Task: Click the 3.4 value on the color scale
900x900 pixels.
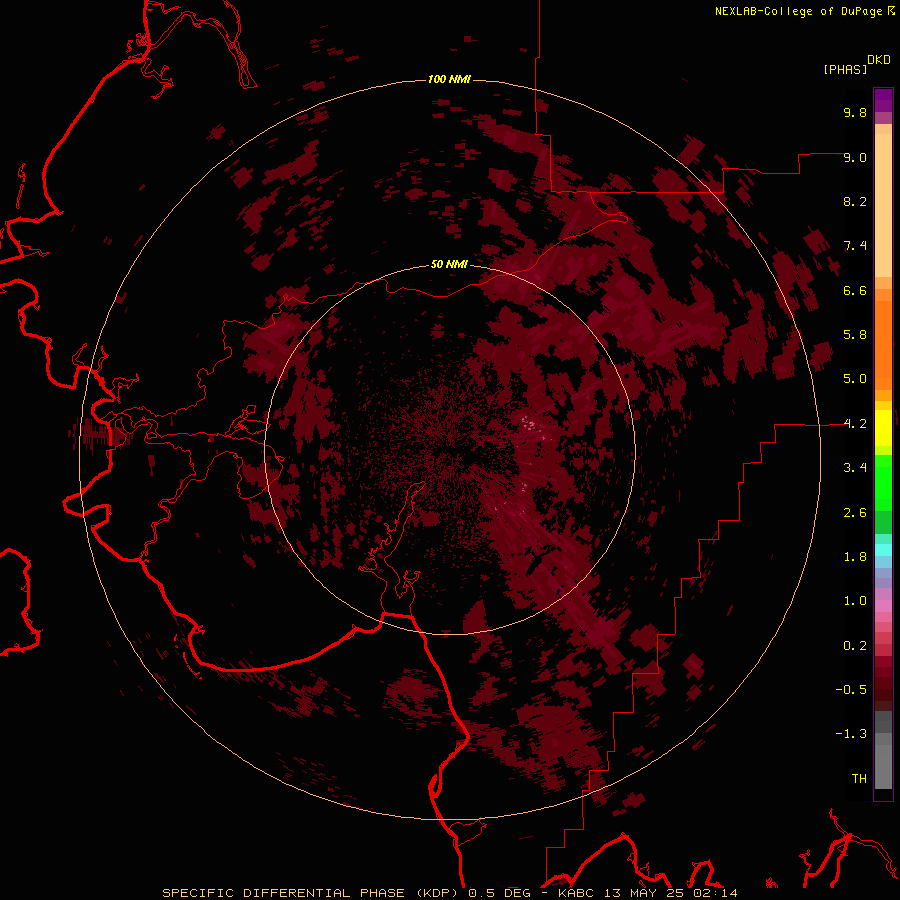Action: click(855, 468)
